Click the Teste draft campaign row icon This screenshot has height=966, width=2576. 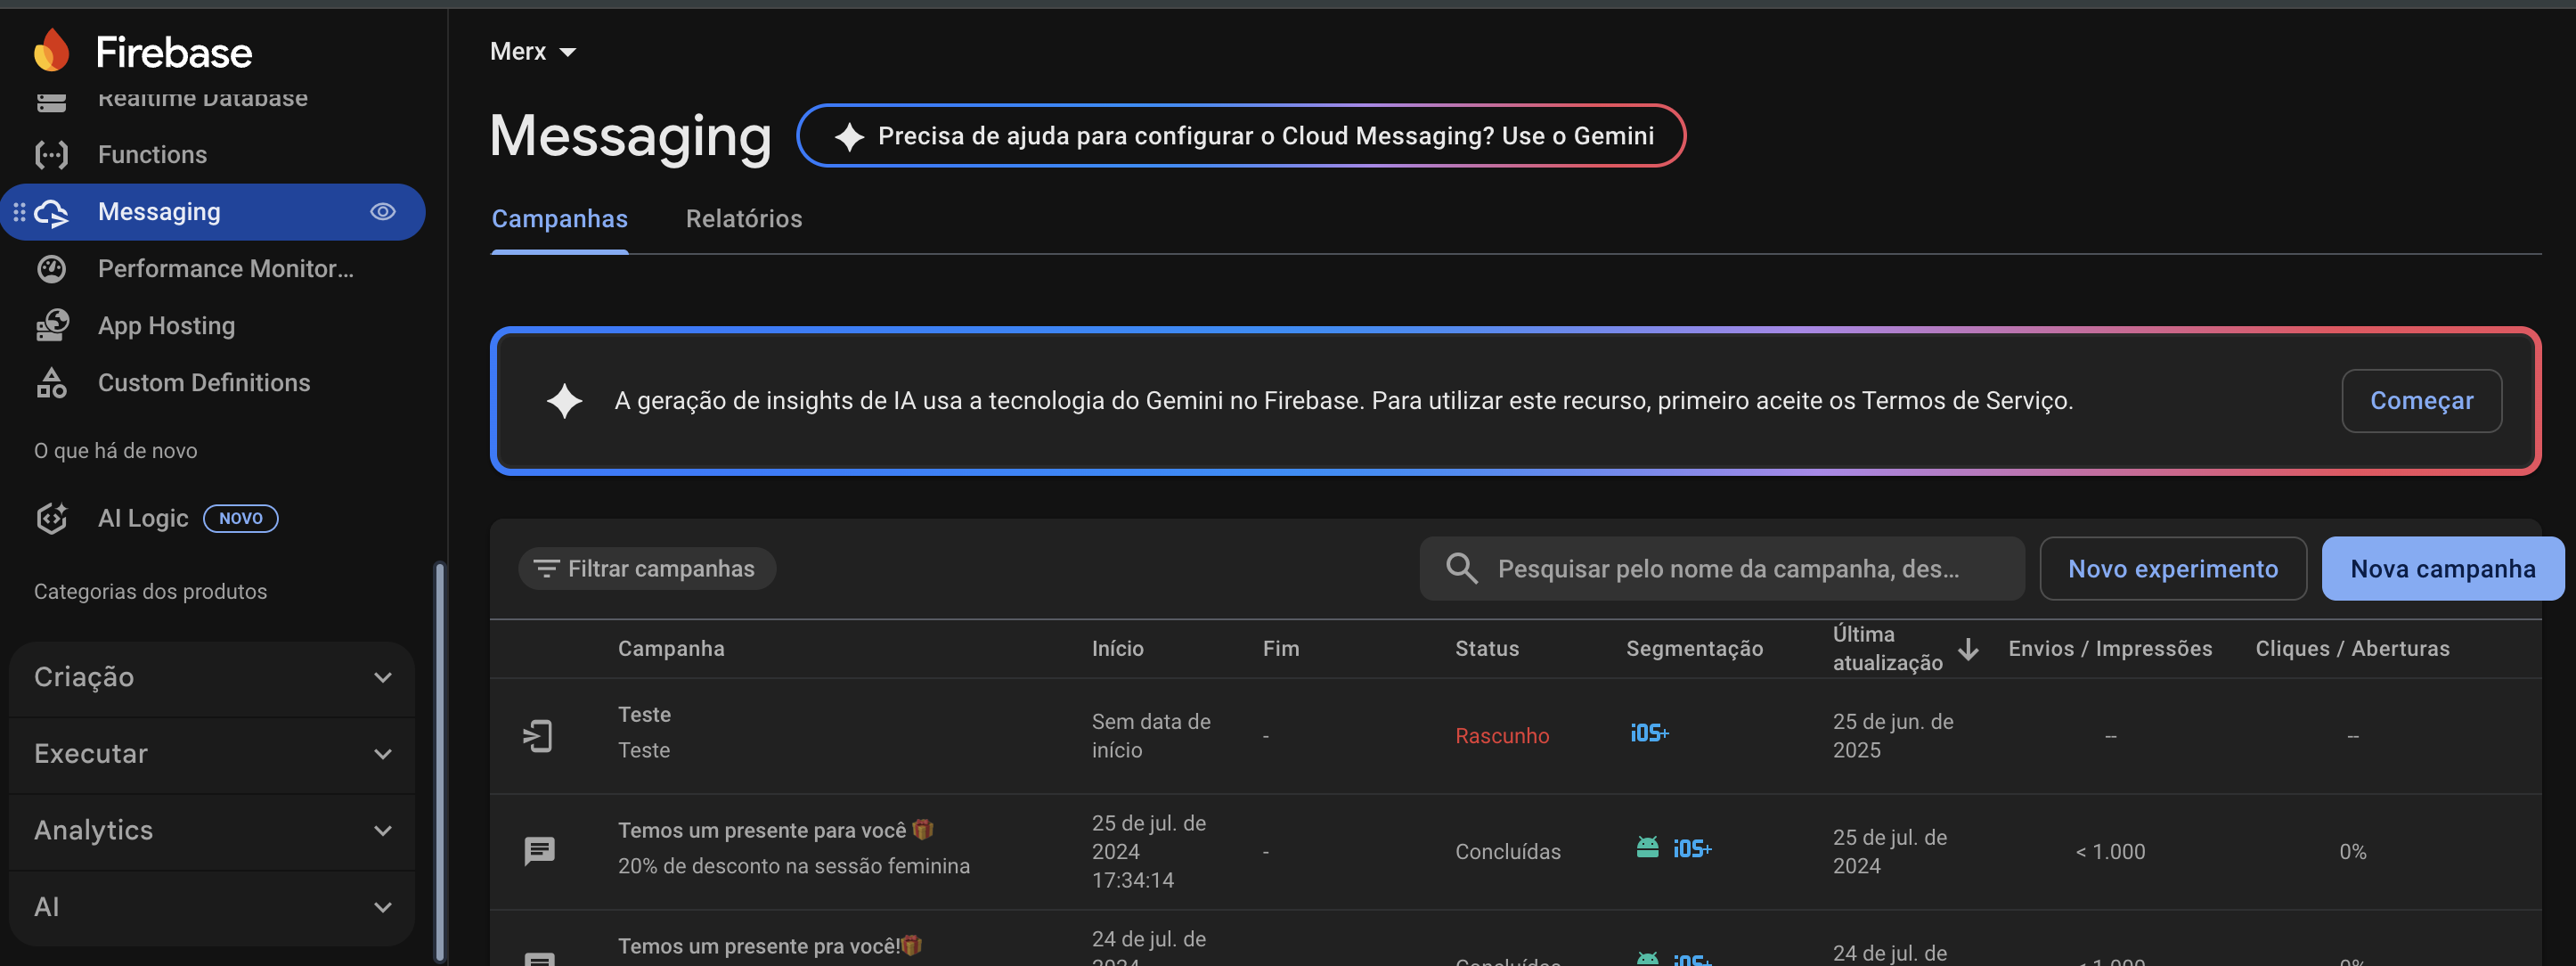[538, 736]
